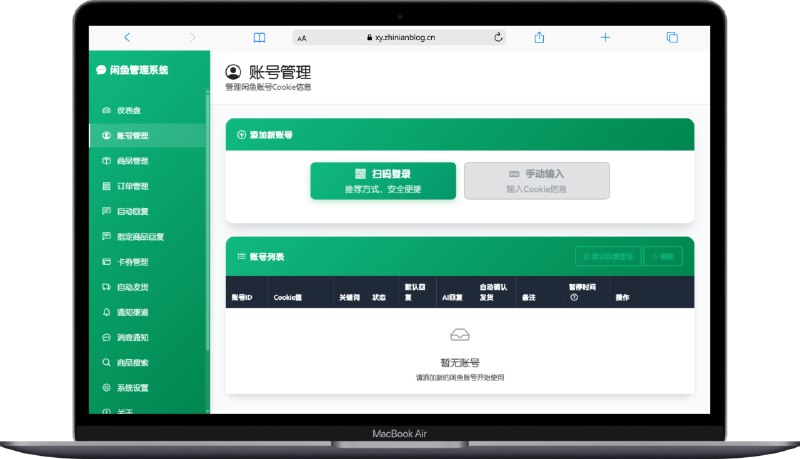Image resolution: width=800 pixels, height=459 pixels.
Task: Go back with the browser back arrow
Action: pyautogui.click(x=127, y=37)
